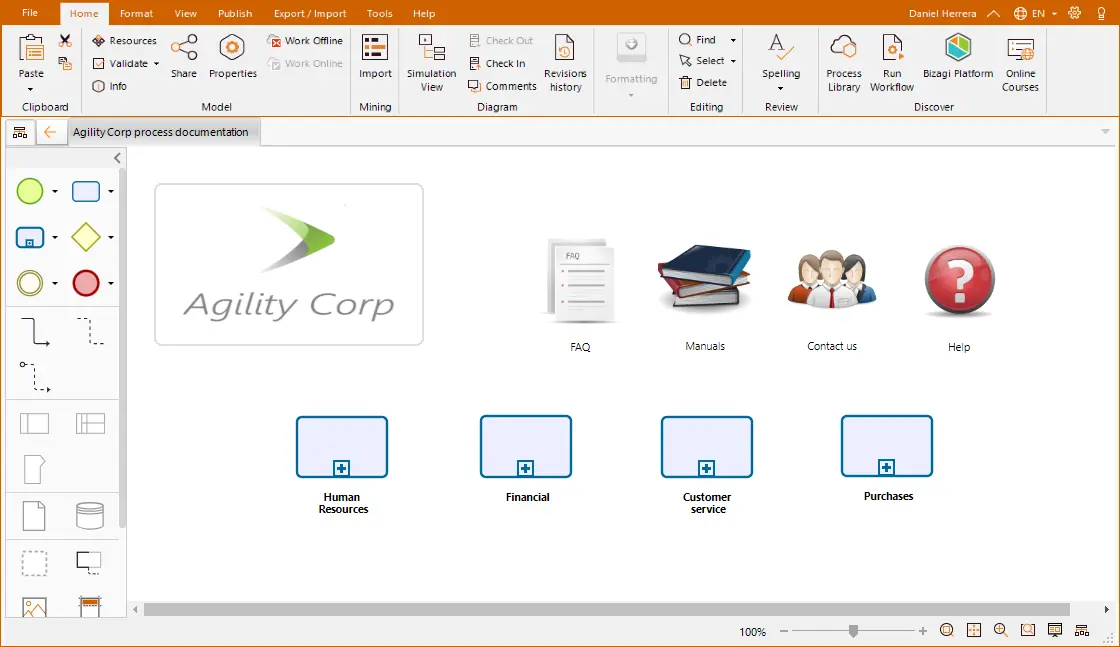The width and height of the screenshot is (1120, 647).
Task: Adjust the zoom slider handle
Action: click(x=853, y=631)
